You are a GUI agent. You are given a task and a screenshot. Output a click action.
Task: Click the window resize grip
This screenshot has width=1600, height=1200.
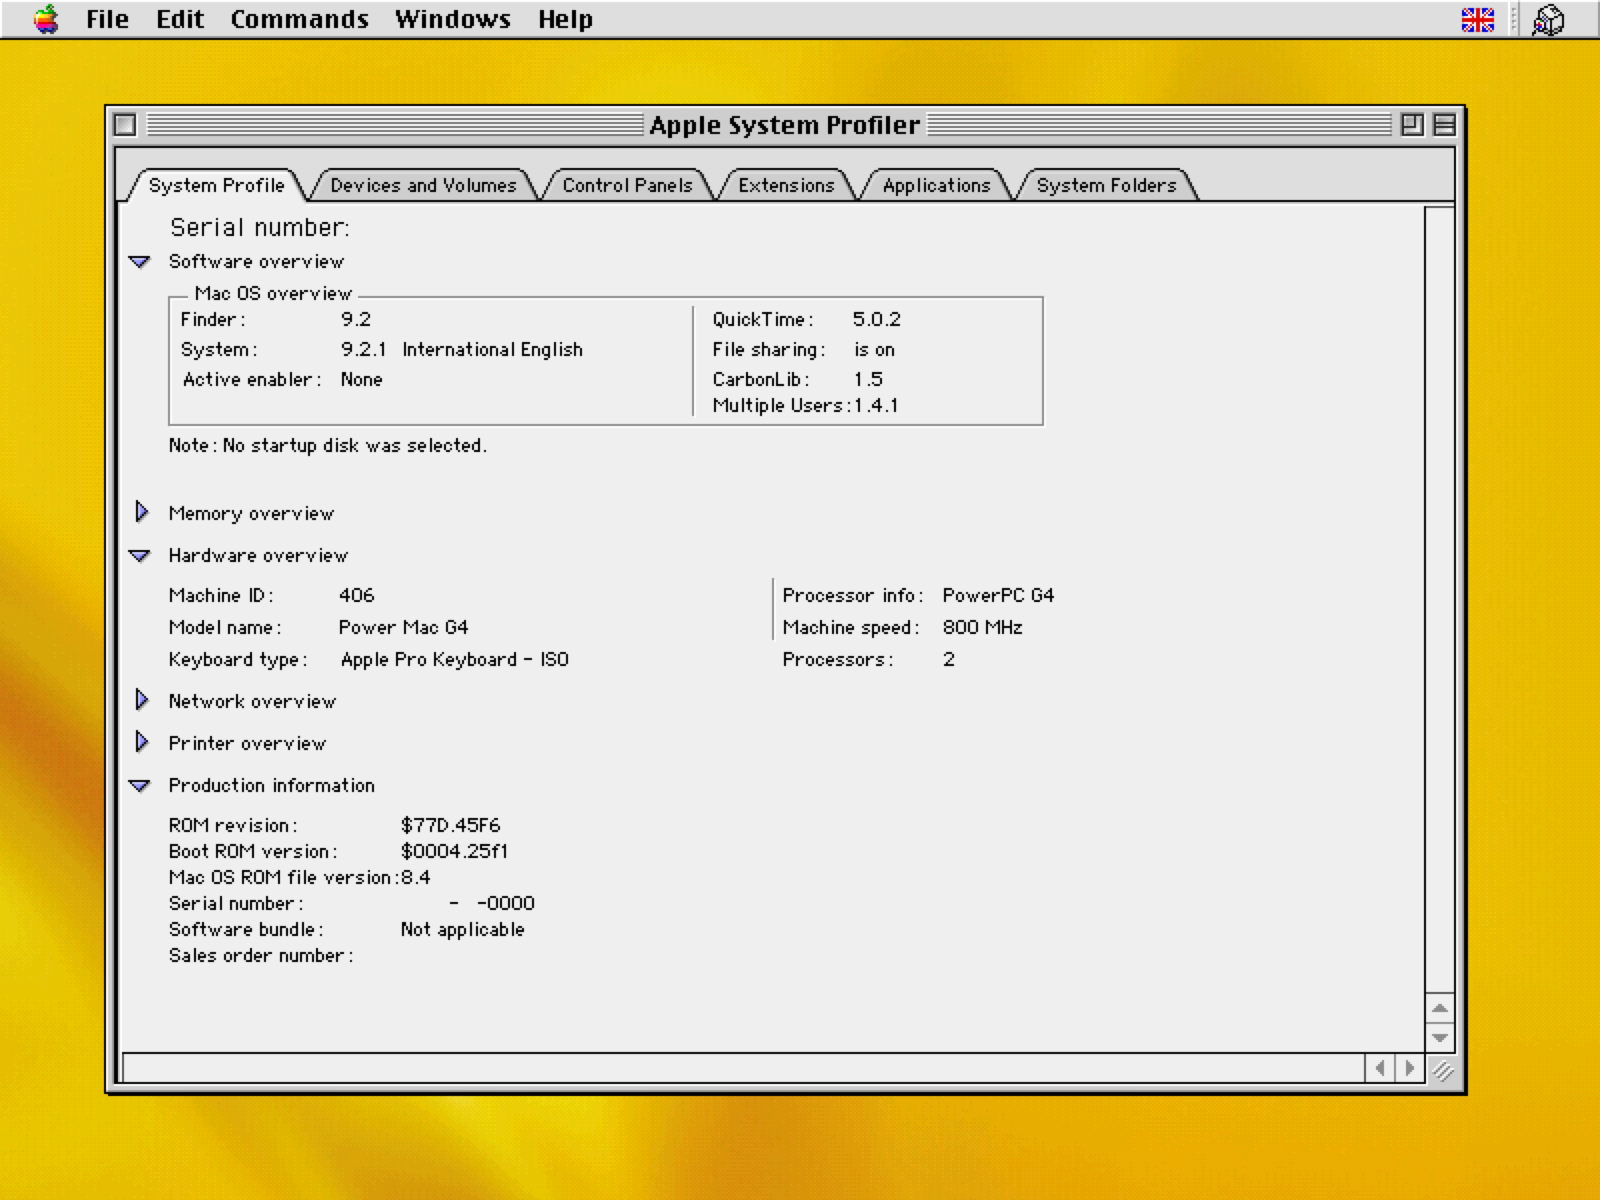tap(1441, 1070)
